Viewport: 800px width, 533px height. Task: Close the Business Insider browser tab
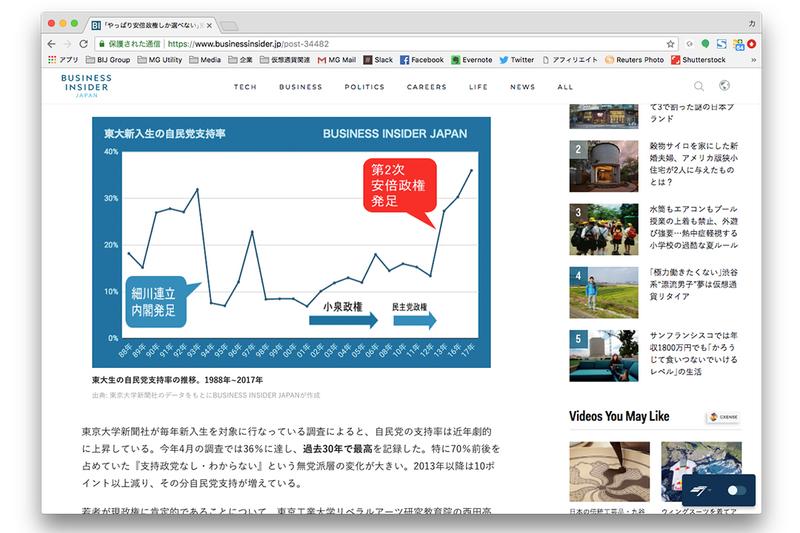pyautogui.click(x=209, y=25)
